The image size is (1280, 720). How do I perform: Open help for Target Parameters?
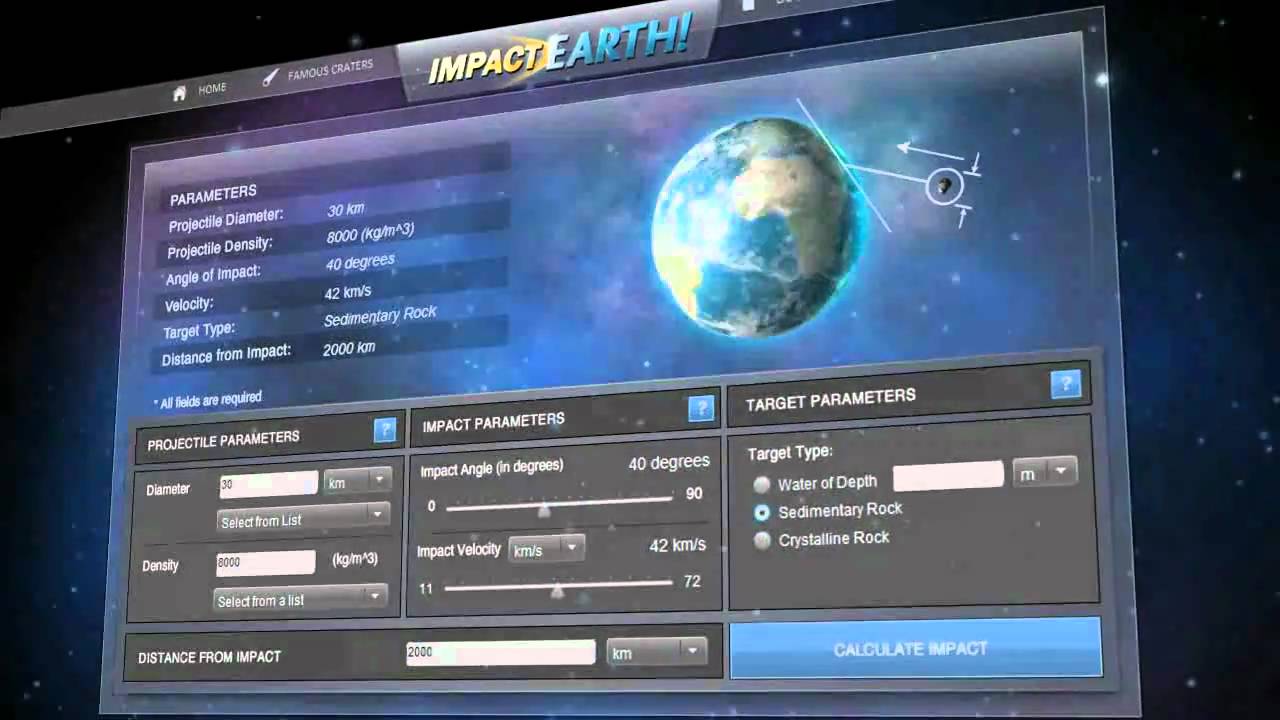[x=1066, y=384]
